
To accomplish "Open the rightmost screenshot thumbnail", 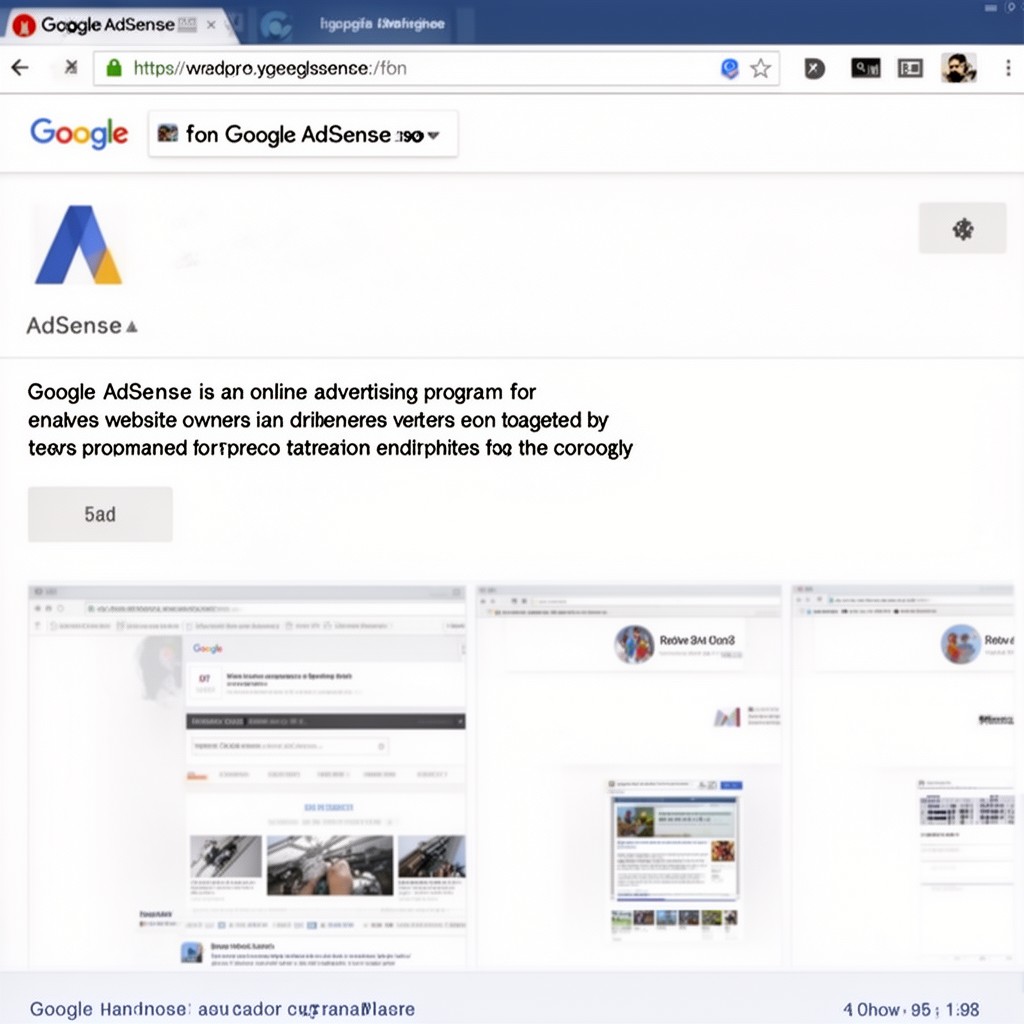I will [903, 776].
